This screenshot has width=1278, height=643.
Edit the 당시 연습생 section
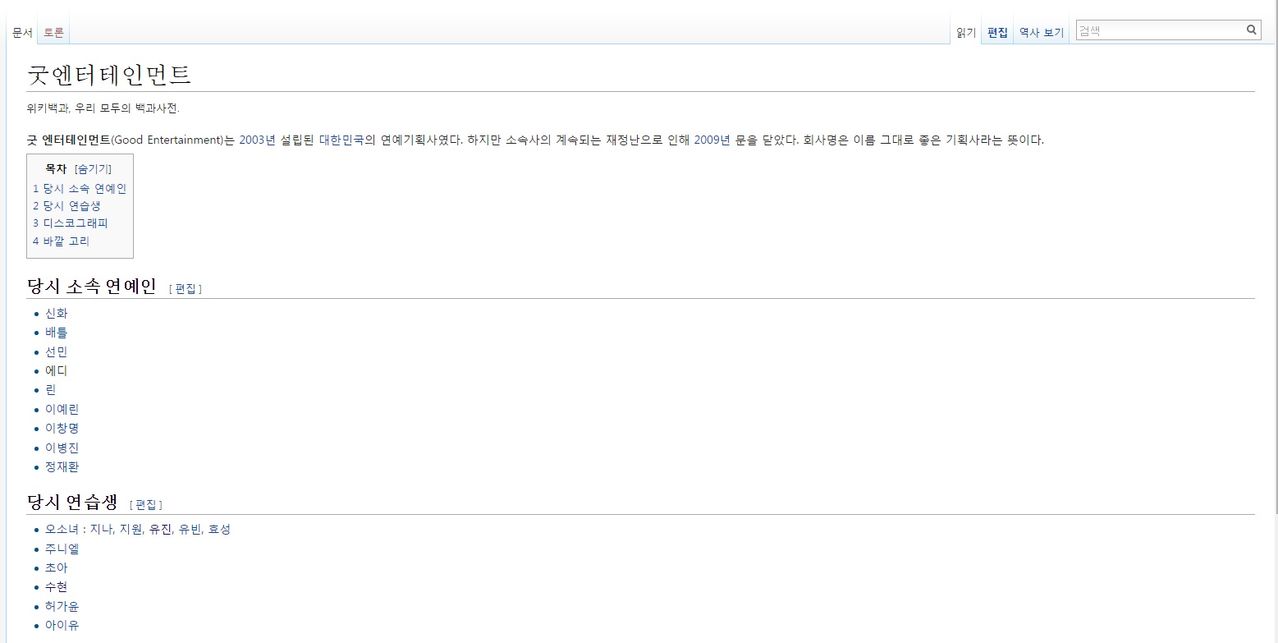[146, 505]
